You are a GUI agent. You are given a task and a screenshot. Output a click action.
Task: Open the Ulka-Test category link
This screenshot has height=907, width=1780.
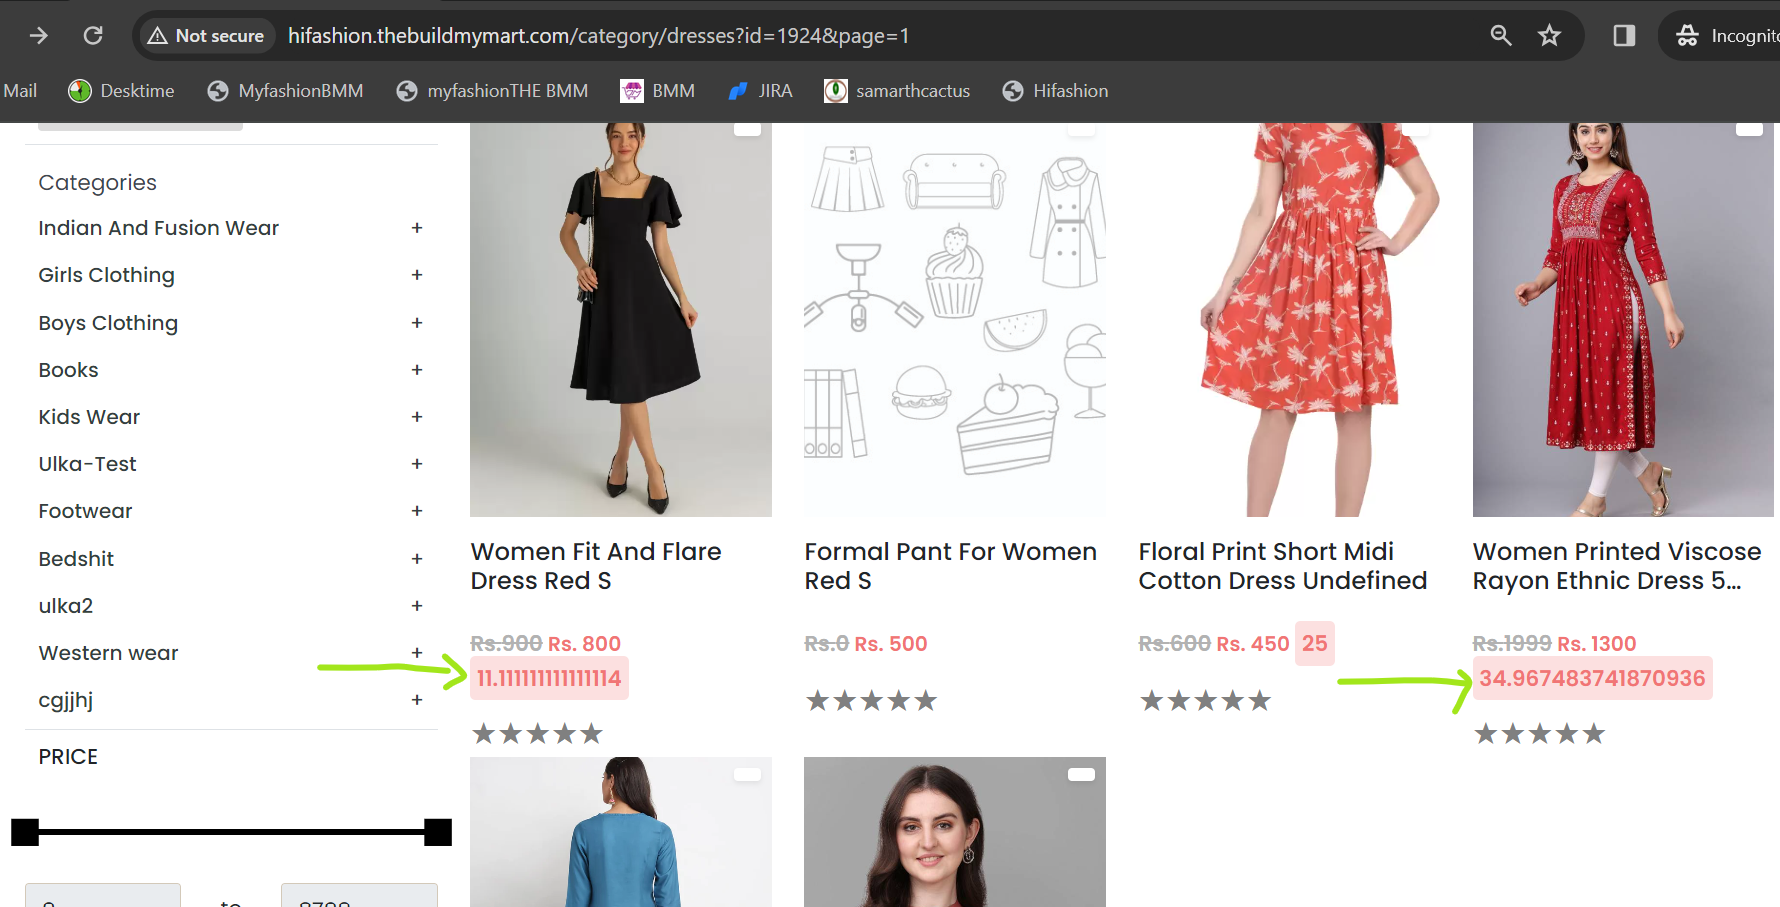88,464
